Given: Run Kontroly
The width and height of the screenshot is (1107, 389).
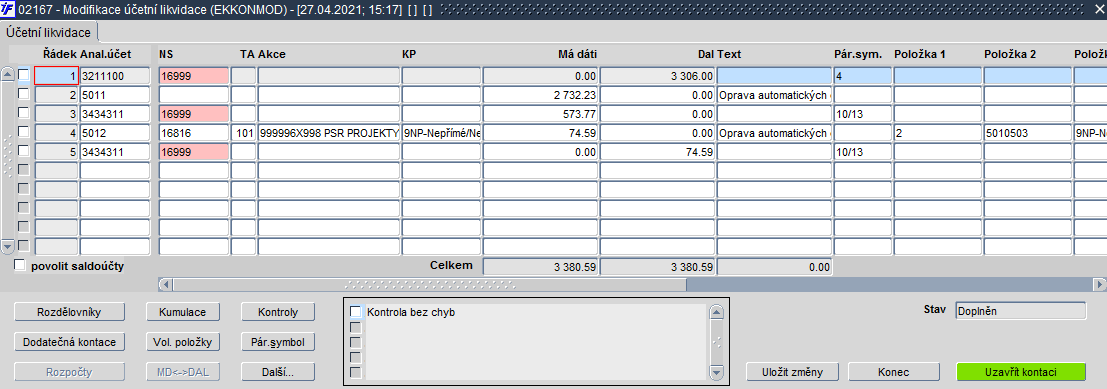Looking at the screenshot, I should [278, 312].
